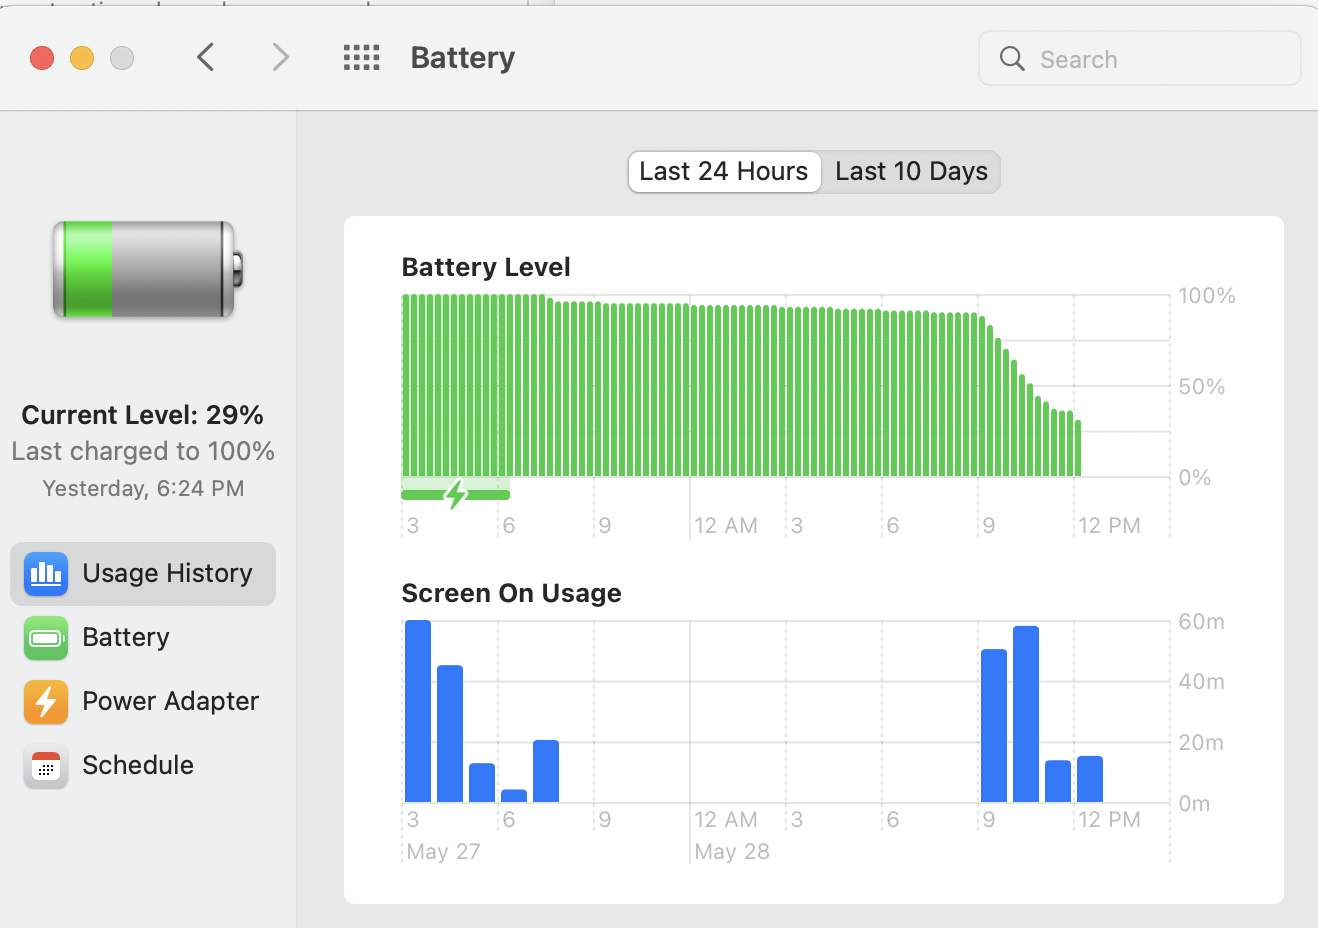Viewport: 1318px width, 928px height.
Task: Switch to Last 10 Days view
Action: tap(911, 172)
